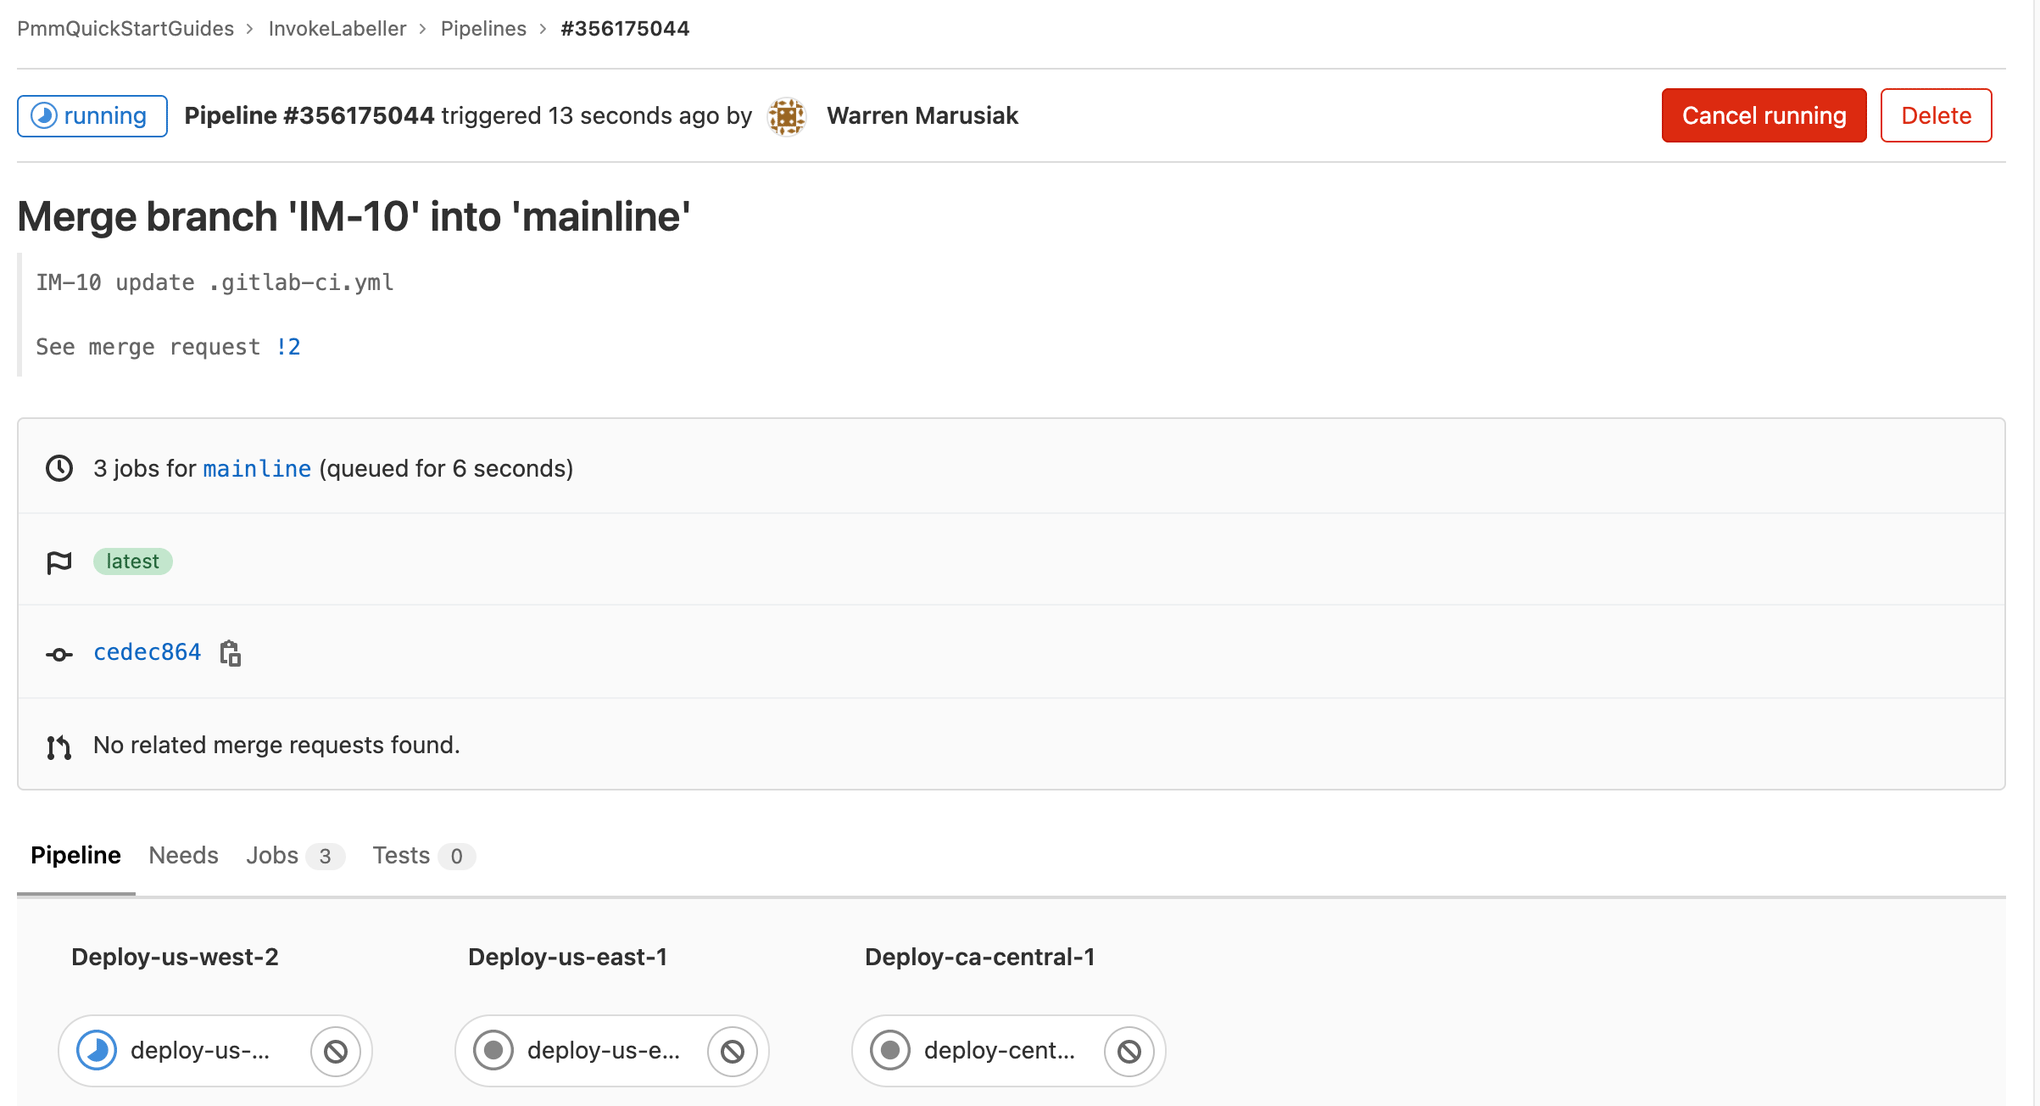Open the Needs tab
This screenshot has height=1106, width=2040.
[182, 854]
